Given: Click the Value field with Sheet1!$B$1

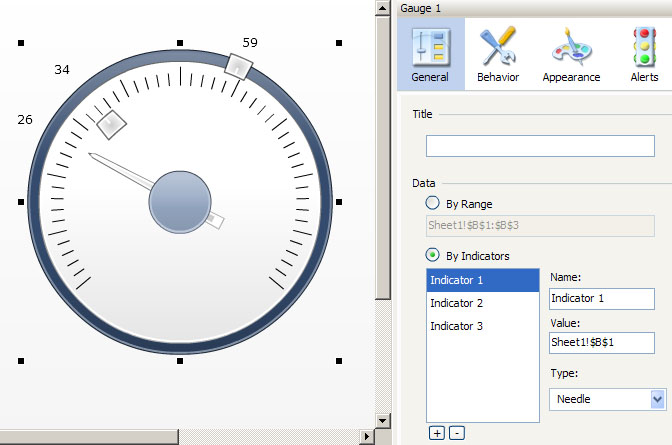Looking at the screenshot, I should (x=601, y=343).
